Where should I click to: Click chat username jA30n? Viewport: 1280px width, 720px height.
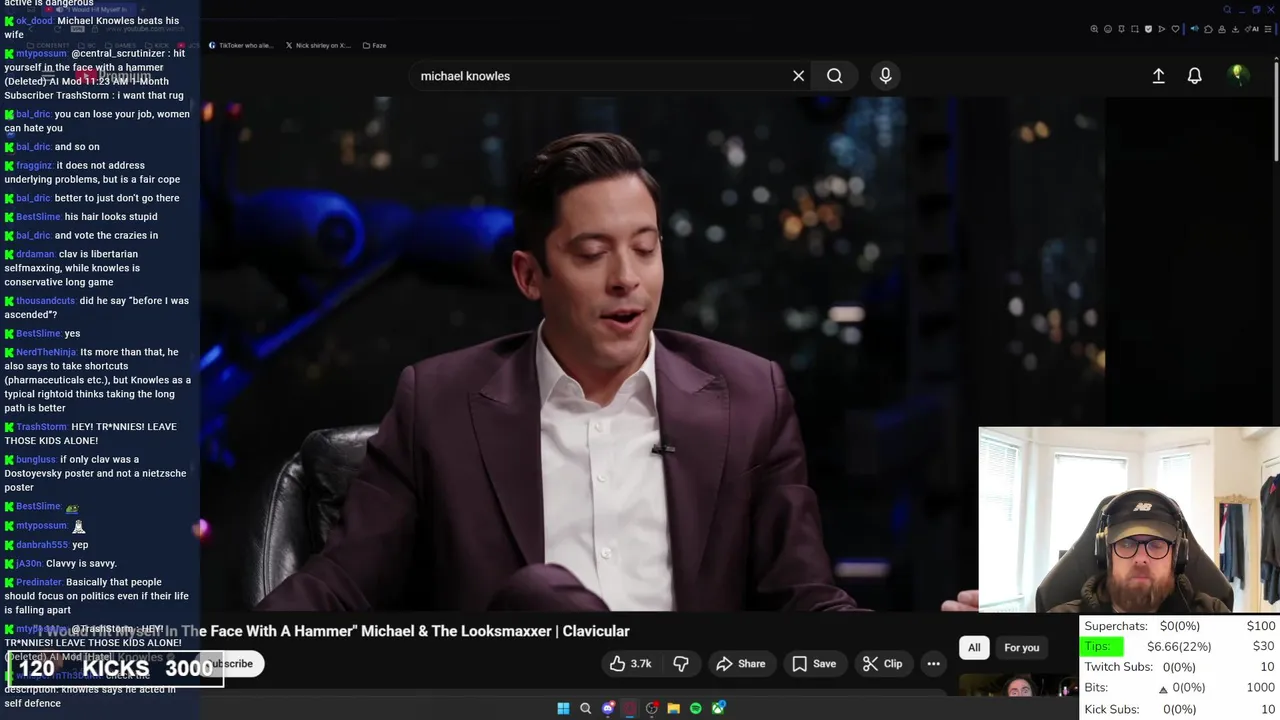tap(28, 564)
